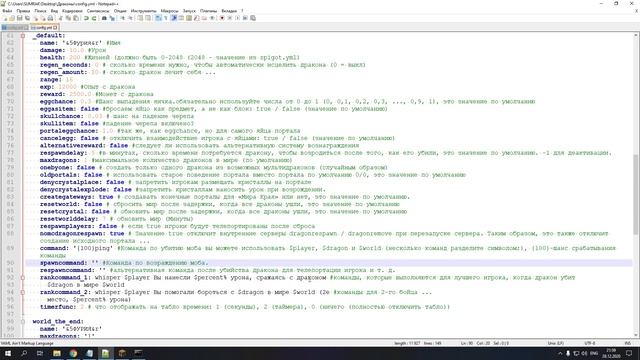Open the Windows notification center icon
640x360 pixels.
point(629,353)
